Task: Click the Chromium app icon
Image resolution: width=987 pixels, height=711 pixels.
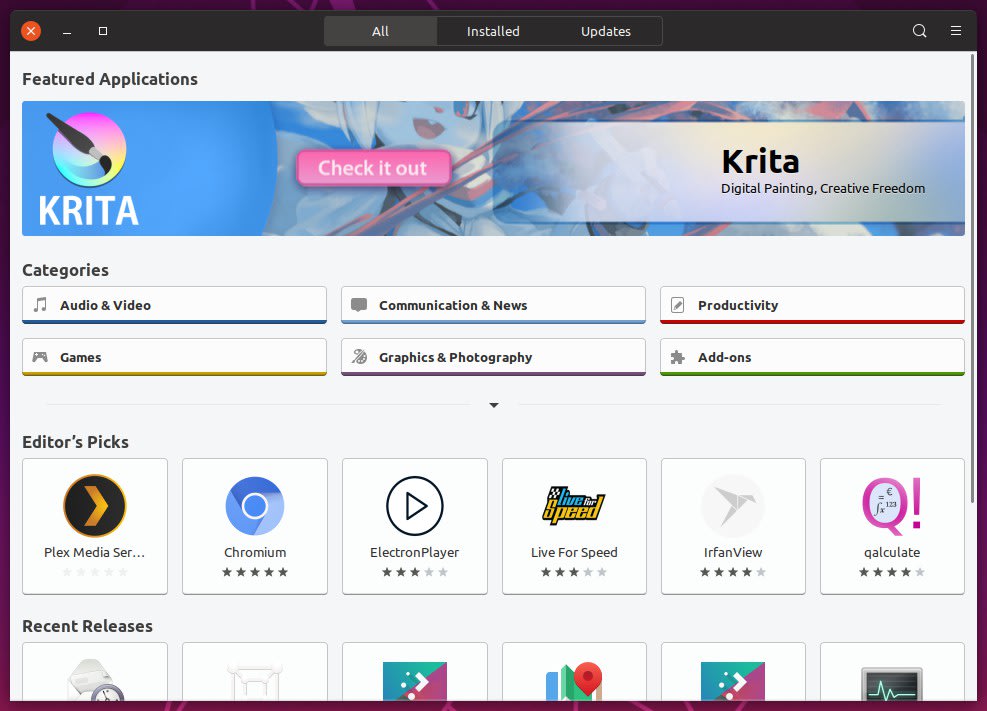Action: pos(255,506)
